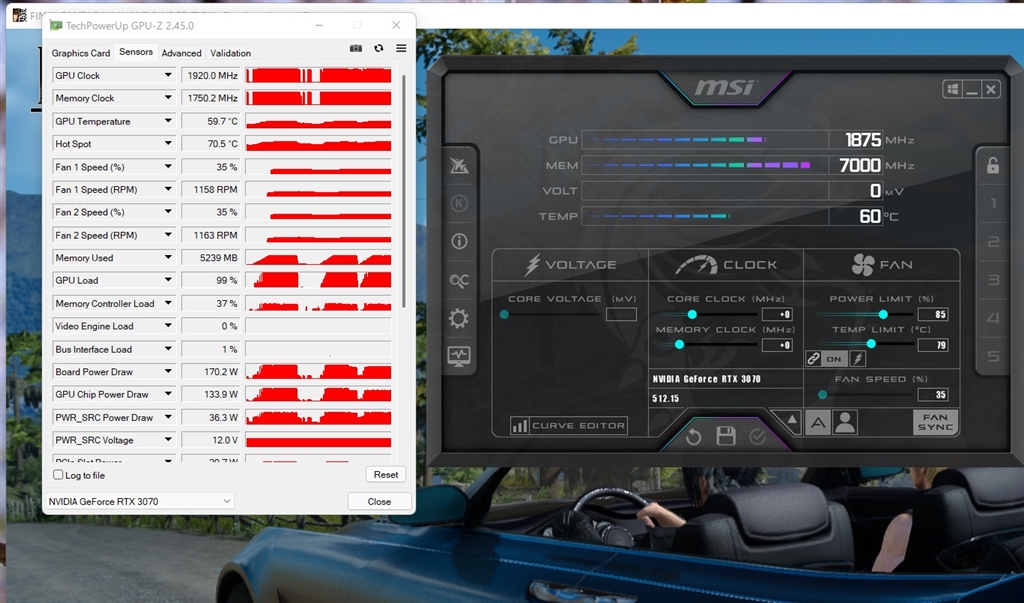Viewport: 1024px width, 603px height.
Task: Click the Core Voltage value field
Action: point(621,315)
